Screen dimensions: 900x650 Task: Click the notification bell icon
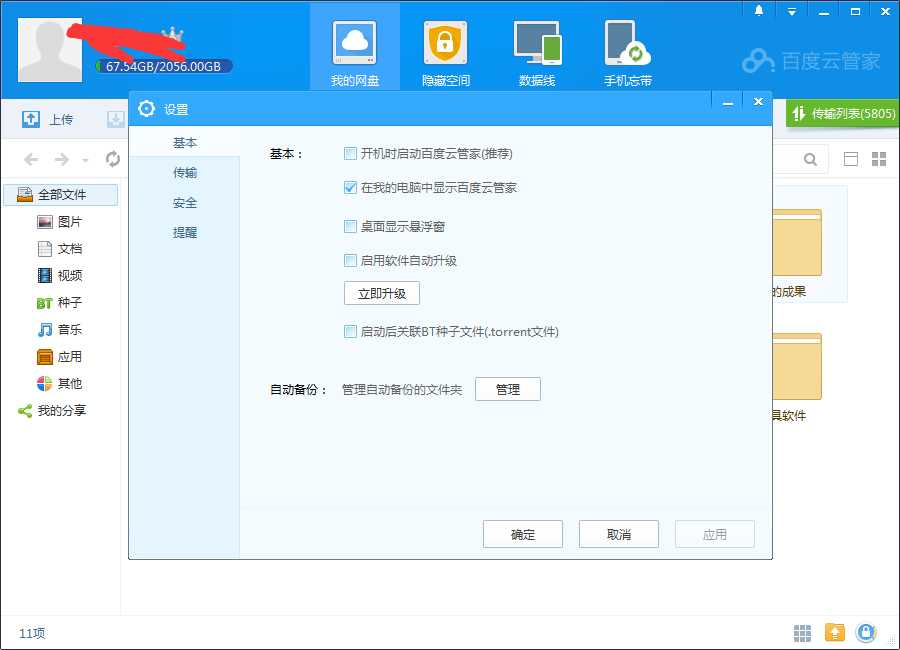coord(759,11)
